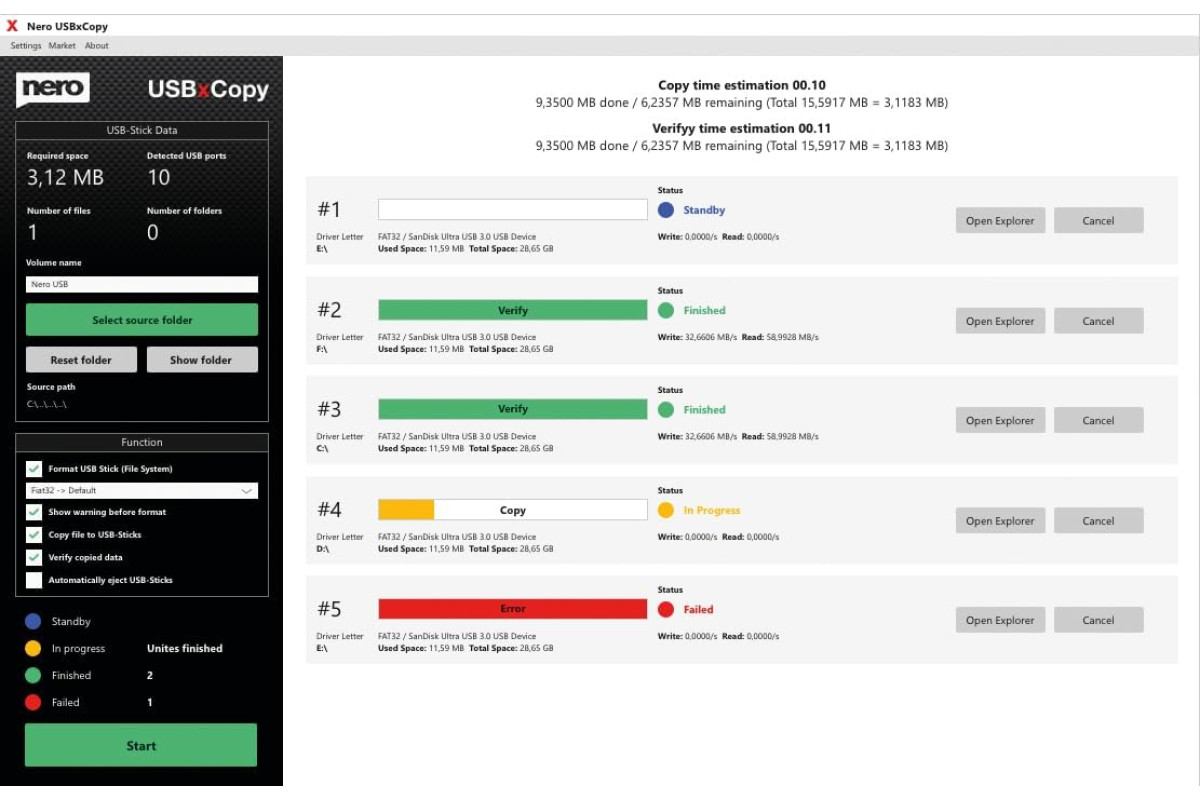Open Explorer for drive #2
The height and width of the screenshot is (800, 1200).
1000,321
